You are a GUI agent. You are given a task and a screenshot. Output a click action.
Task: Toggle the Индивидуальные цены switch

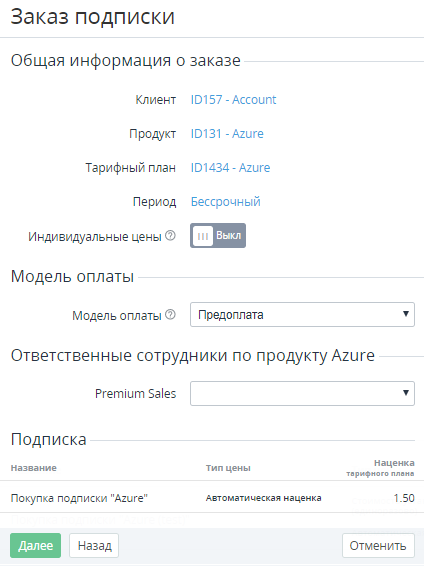[x=218, y=235]
